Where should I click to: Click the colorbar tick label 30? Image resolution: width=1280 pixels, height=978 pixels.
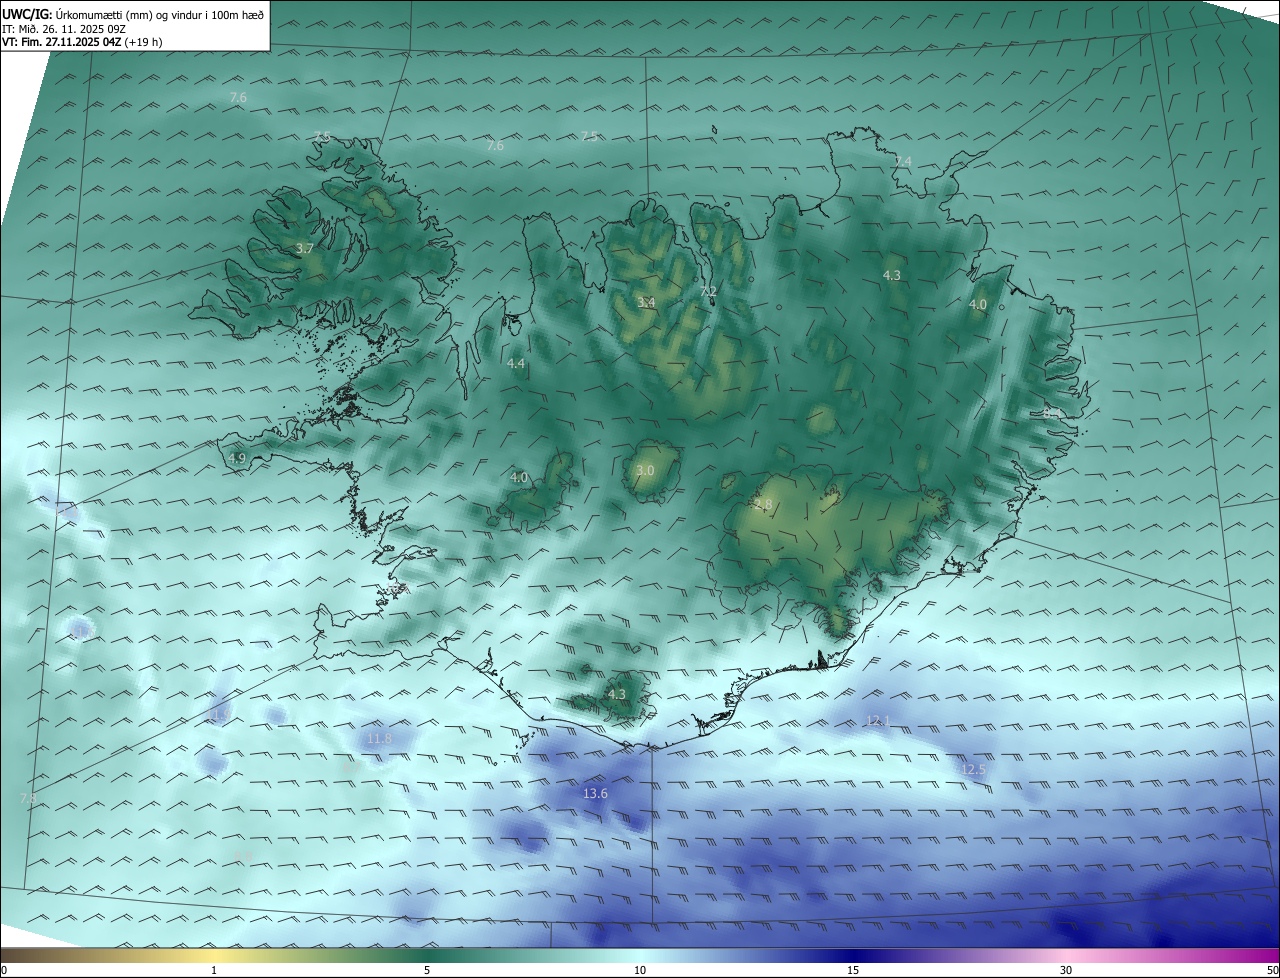click(1066, 971)
